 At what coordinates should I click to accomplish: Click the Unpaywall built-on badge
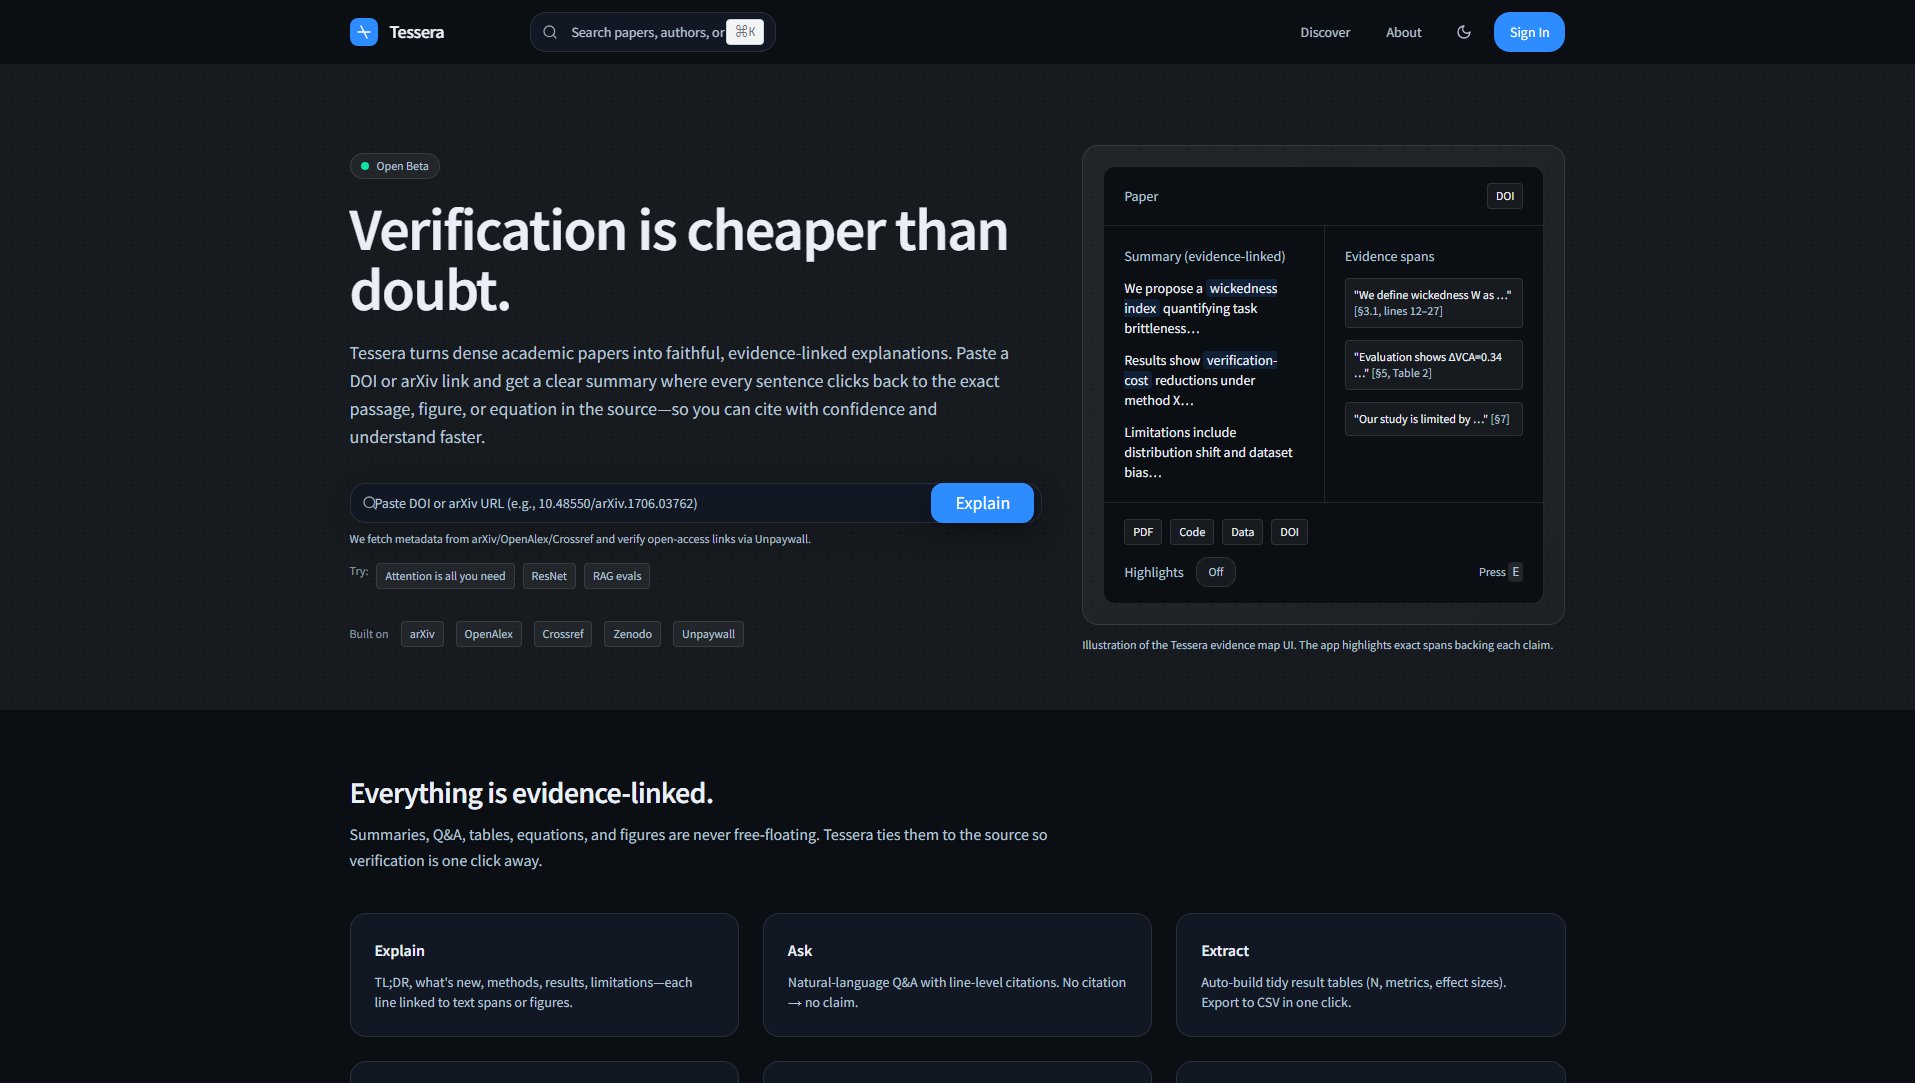[708, 634]
